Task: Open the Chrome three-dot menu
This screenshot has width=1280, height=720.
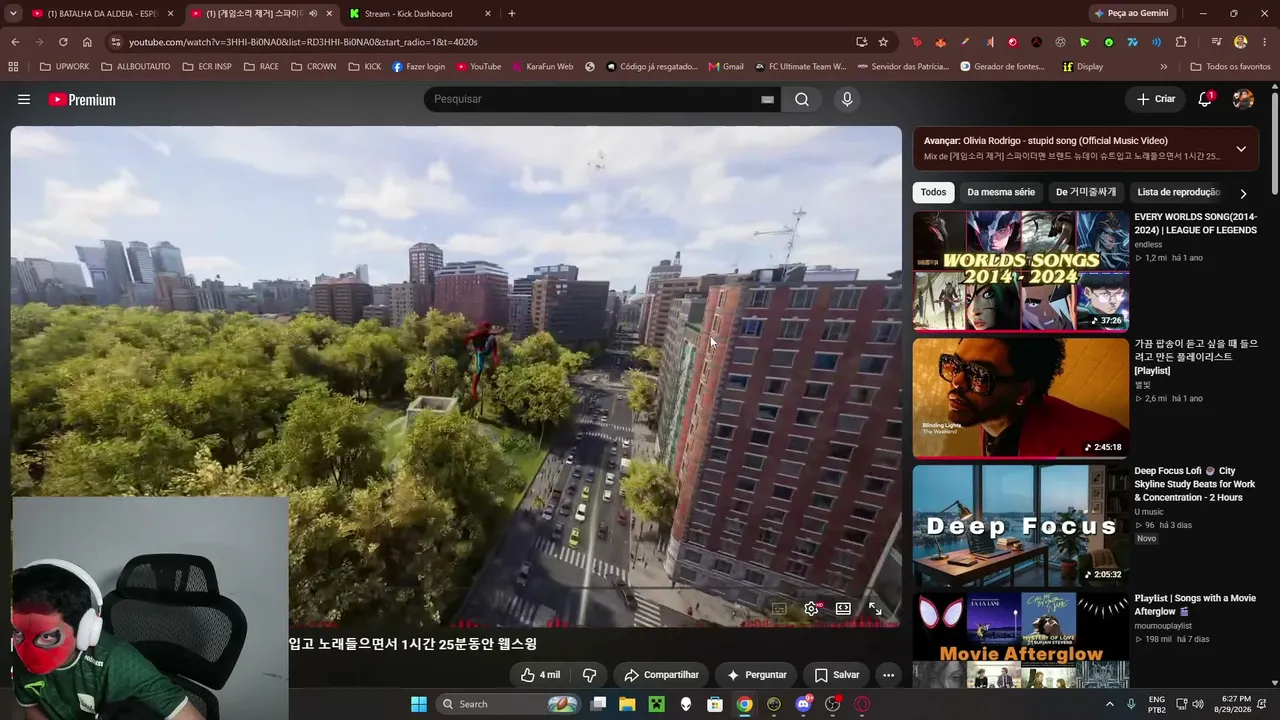Action: pyautogui.click(x=1265, y=42)
